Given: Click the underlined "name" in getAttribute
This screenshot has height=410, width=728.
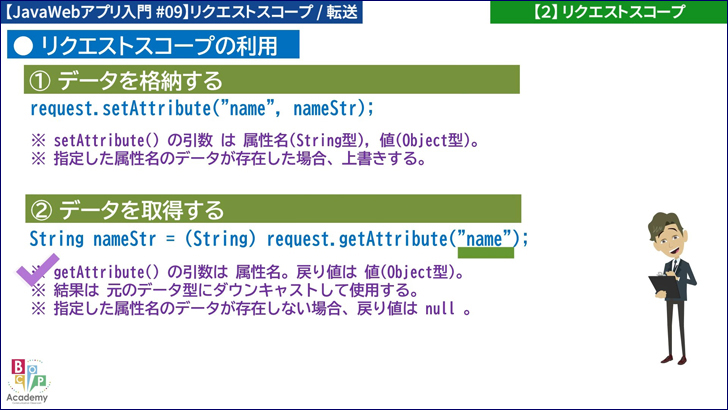Looking at the screenshot, I should [x=485, y=238].
